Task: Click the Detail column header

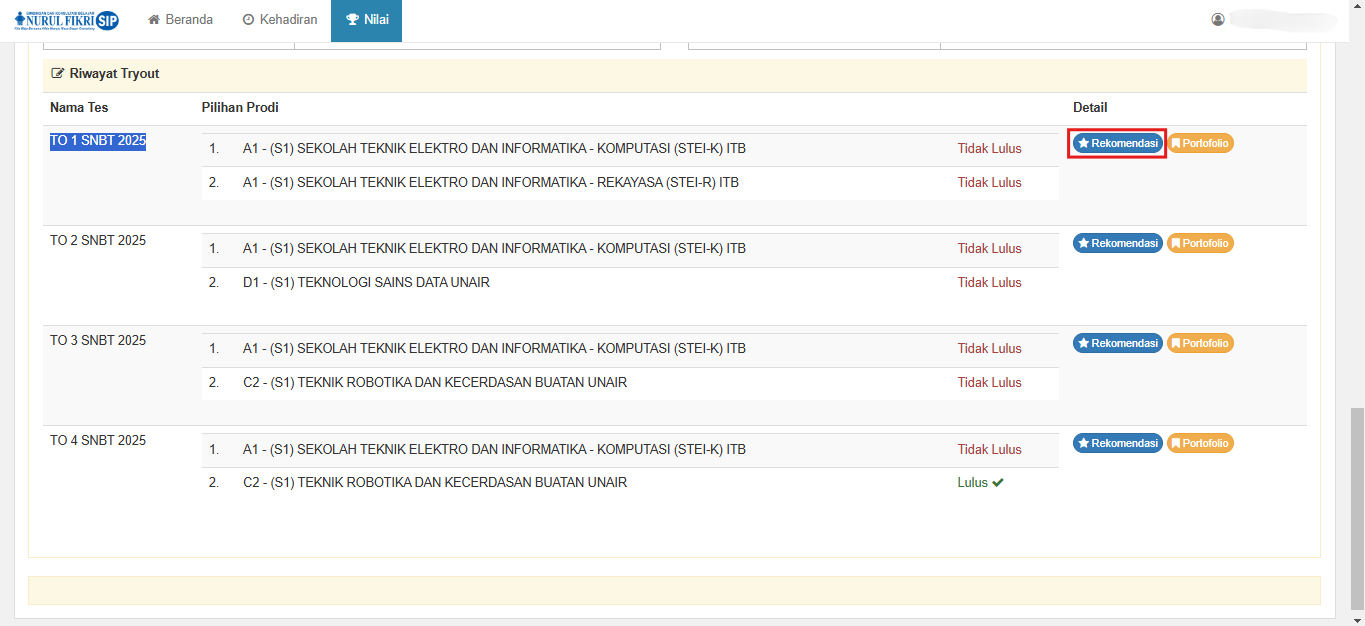Action: [x=1090, y=108]
